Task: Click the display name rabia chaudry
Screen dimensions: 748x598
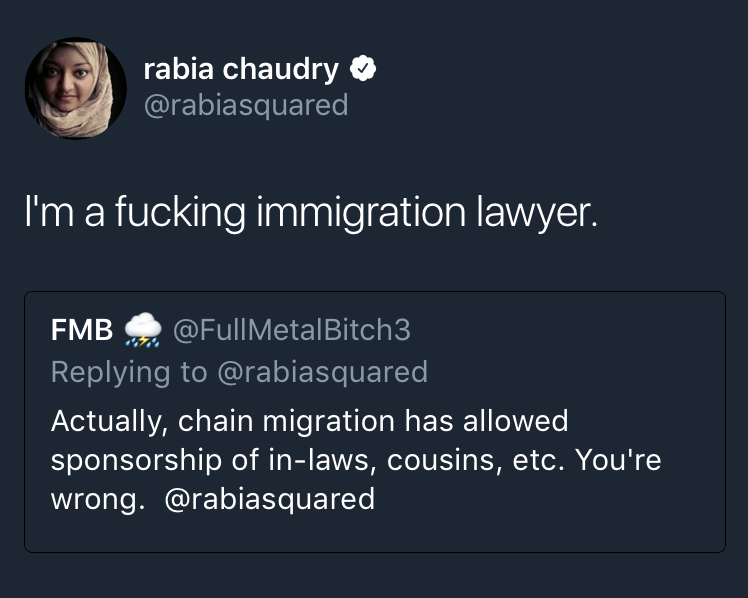Action: click(x=241, y=69)
